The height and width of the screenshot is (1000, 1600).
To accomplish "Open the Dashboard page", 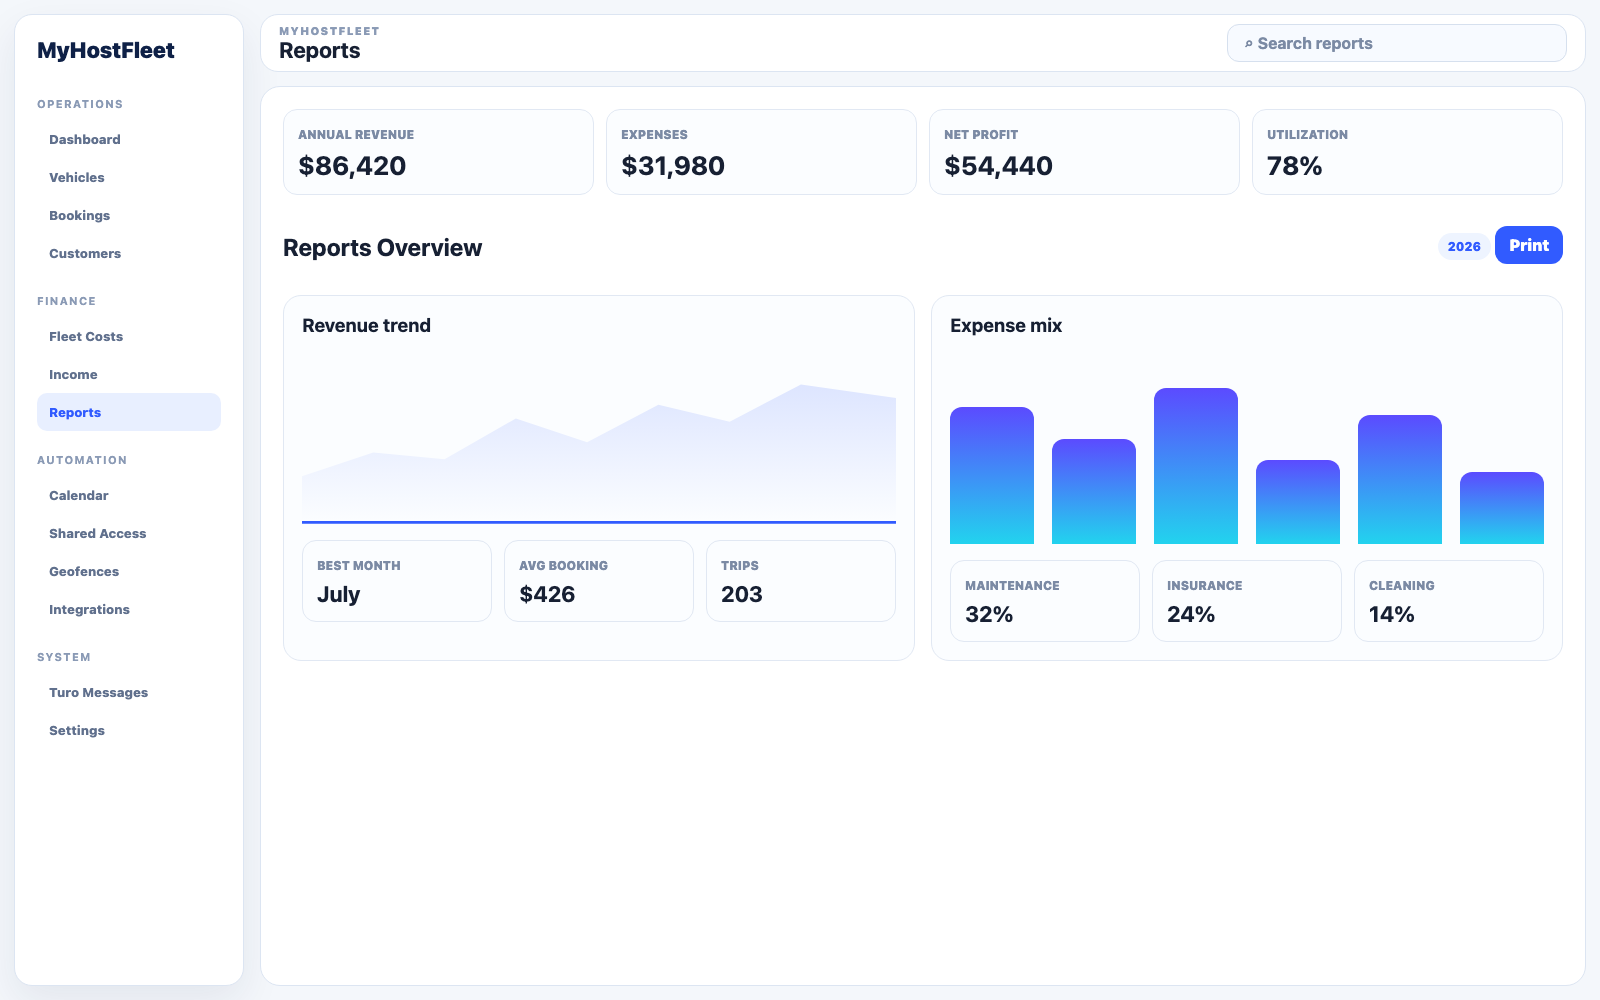I will 129,139.
